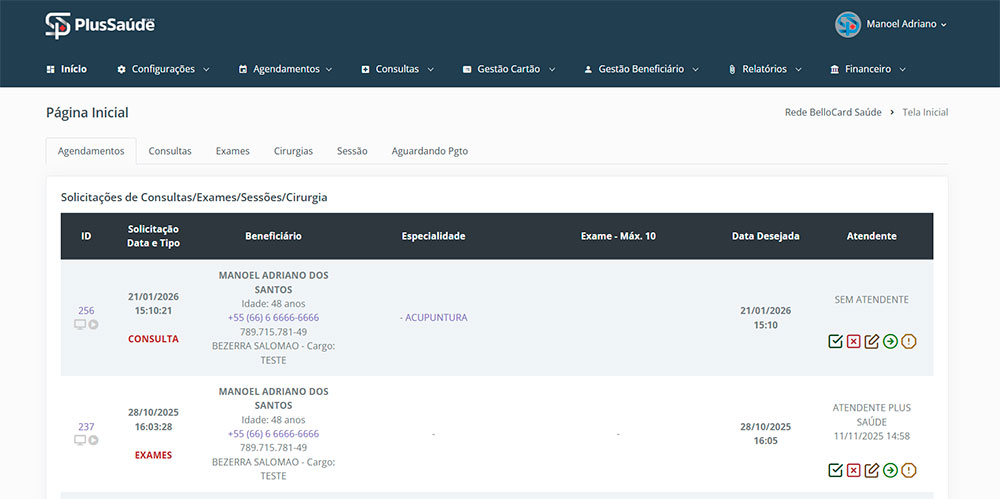Click the green checkmark icon for request 256
This screenshot has width=1000, height=499.
pyautogui.click(x=835, y=342)
